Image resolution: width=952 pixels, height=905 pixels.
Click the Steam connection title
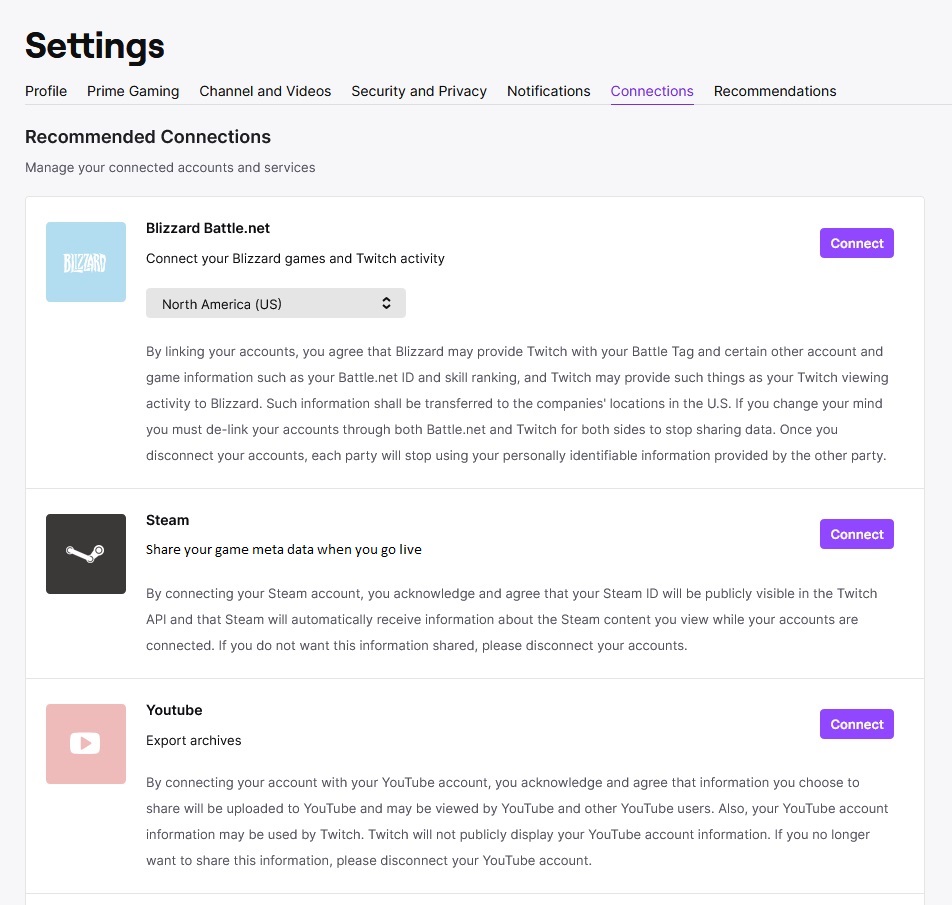point(167,520)
